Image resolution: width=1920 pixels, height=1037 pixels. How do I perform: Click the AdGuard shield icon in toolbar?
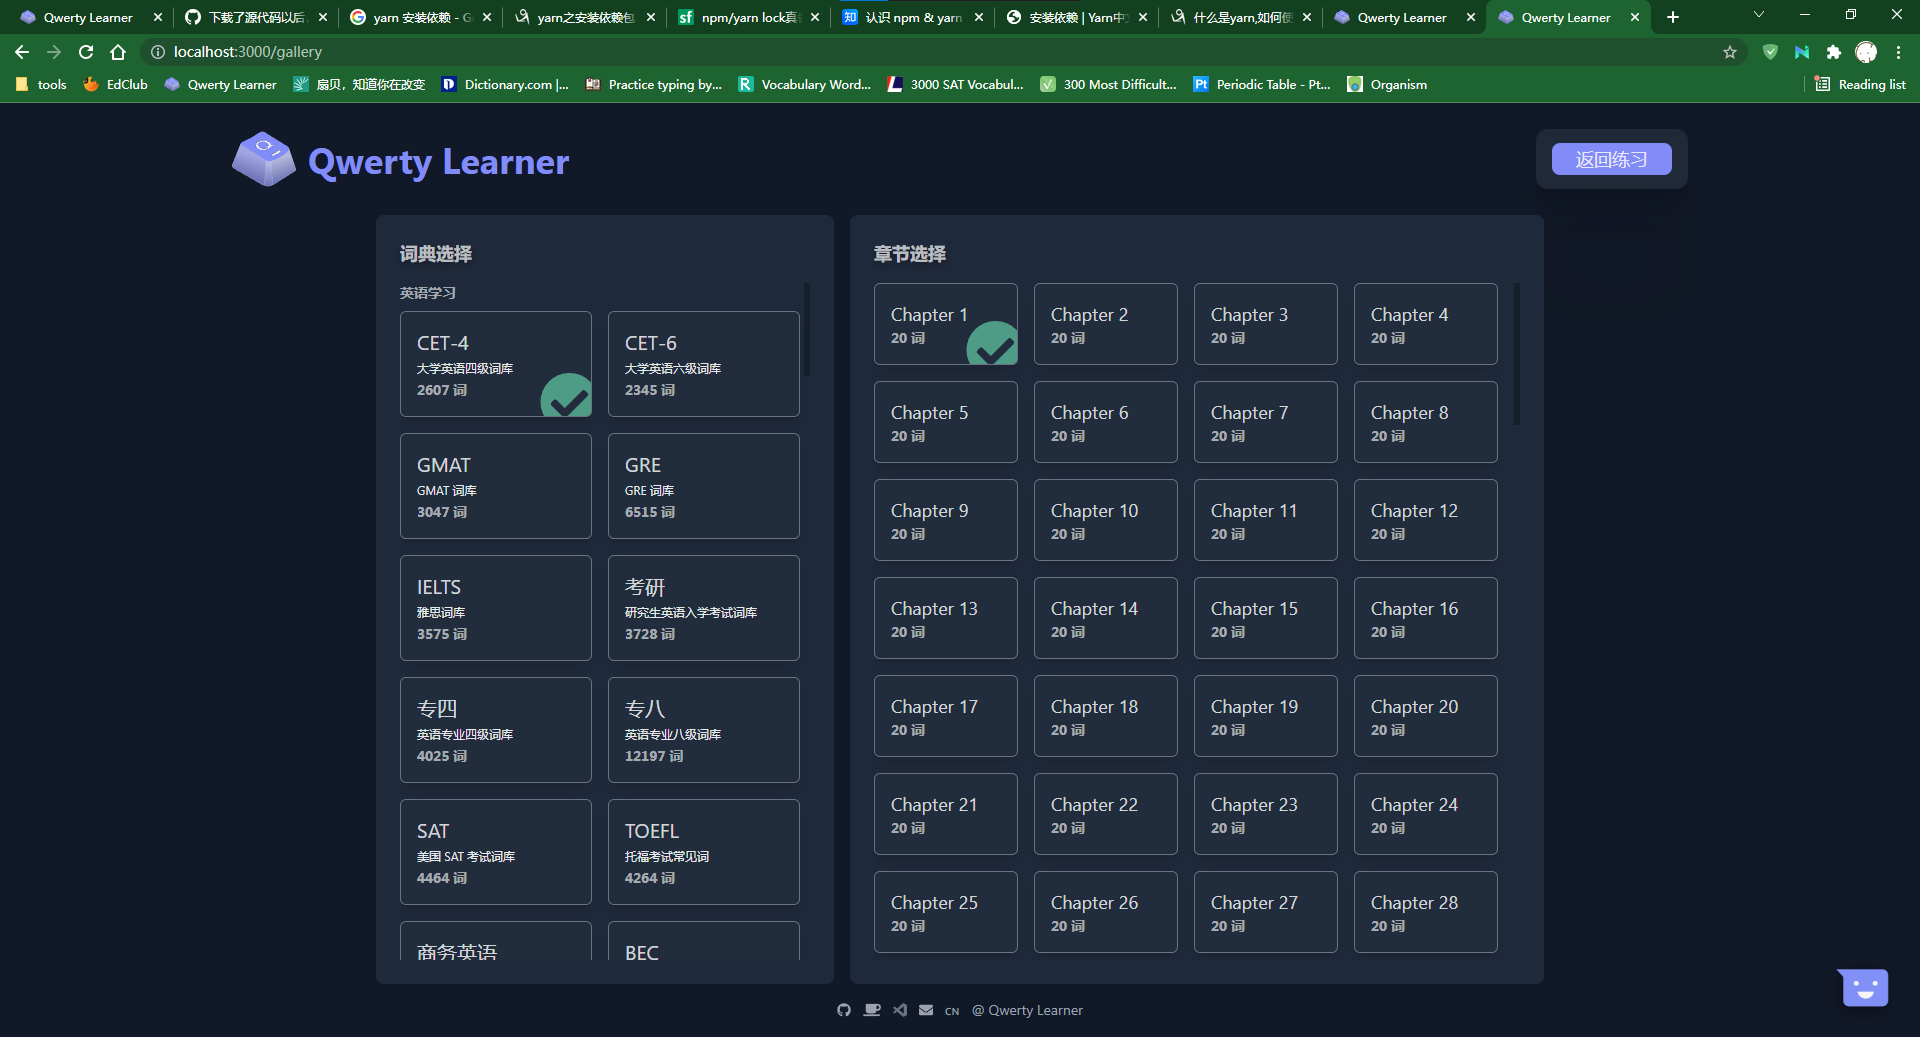1770,52
